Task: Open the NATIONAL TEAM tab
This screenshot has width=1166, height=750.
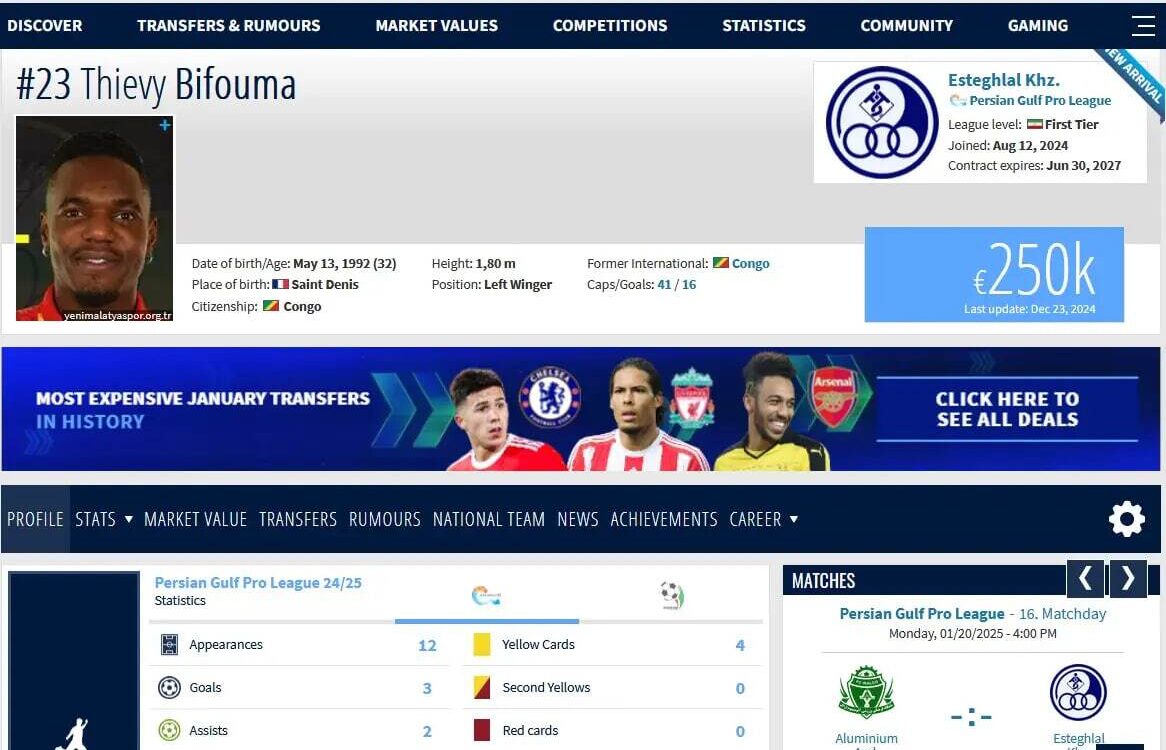Action: 489,519
